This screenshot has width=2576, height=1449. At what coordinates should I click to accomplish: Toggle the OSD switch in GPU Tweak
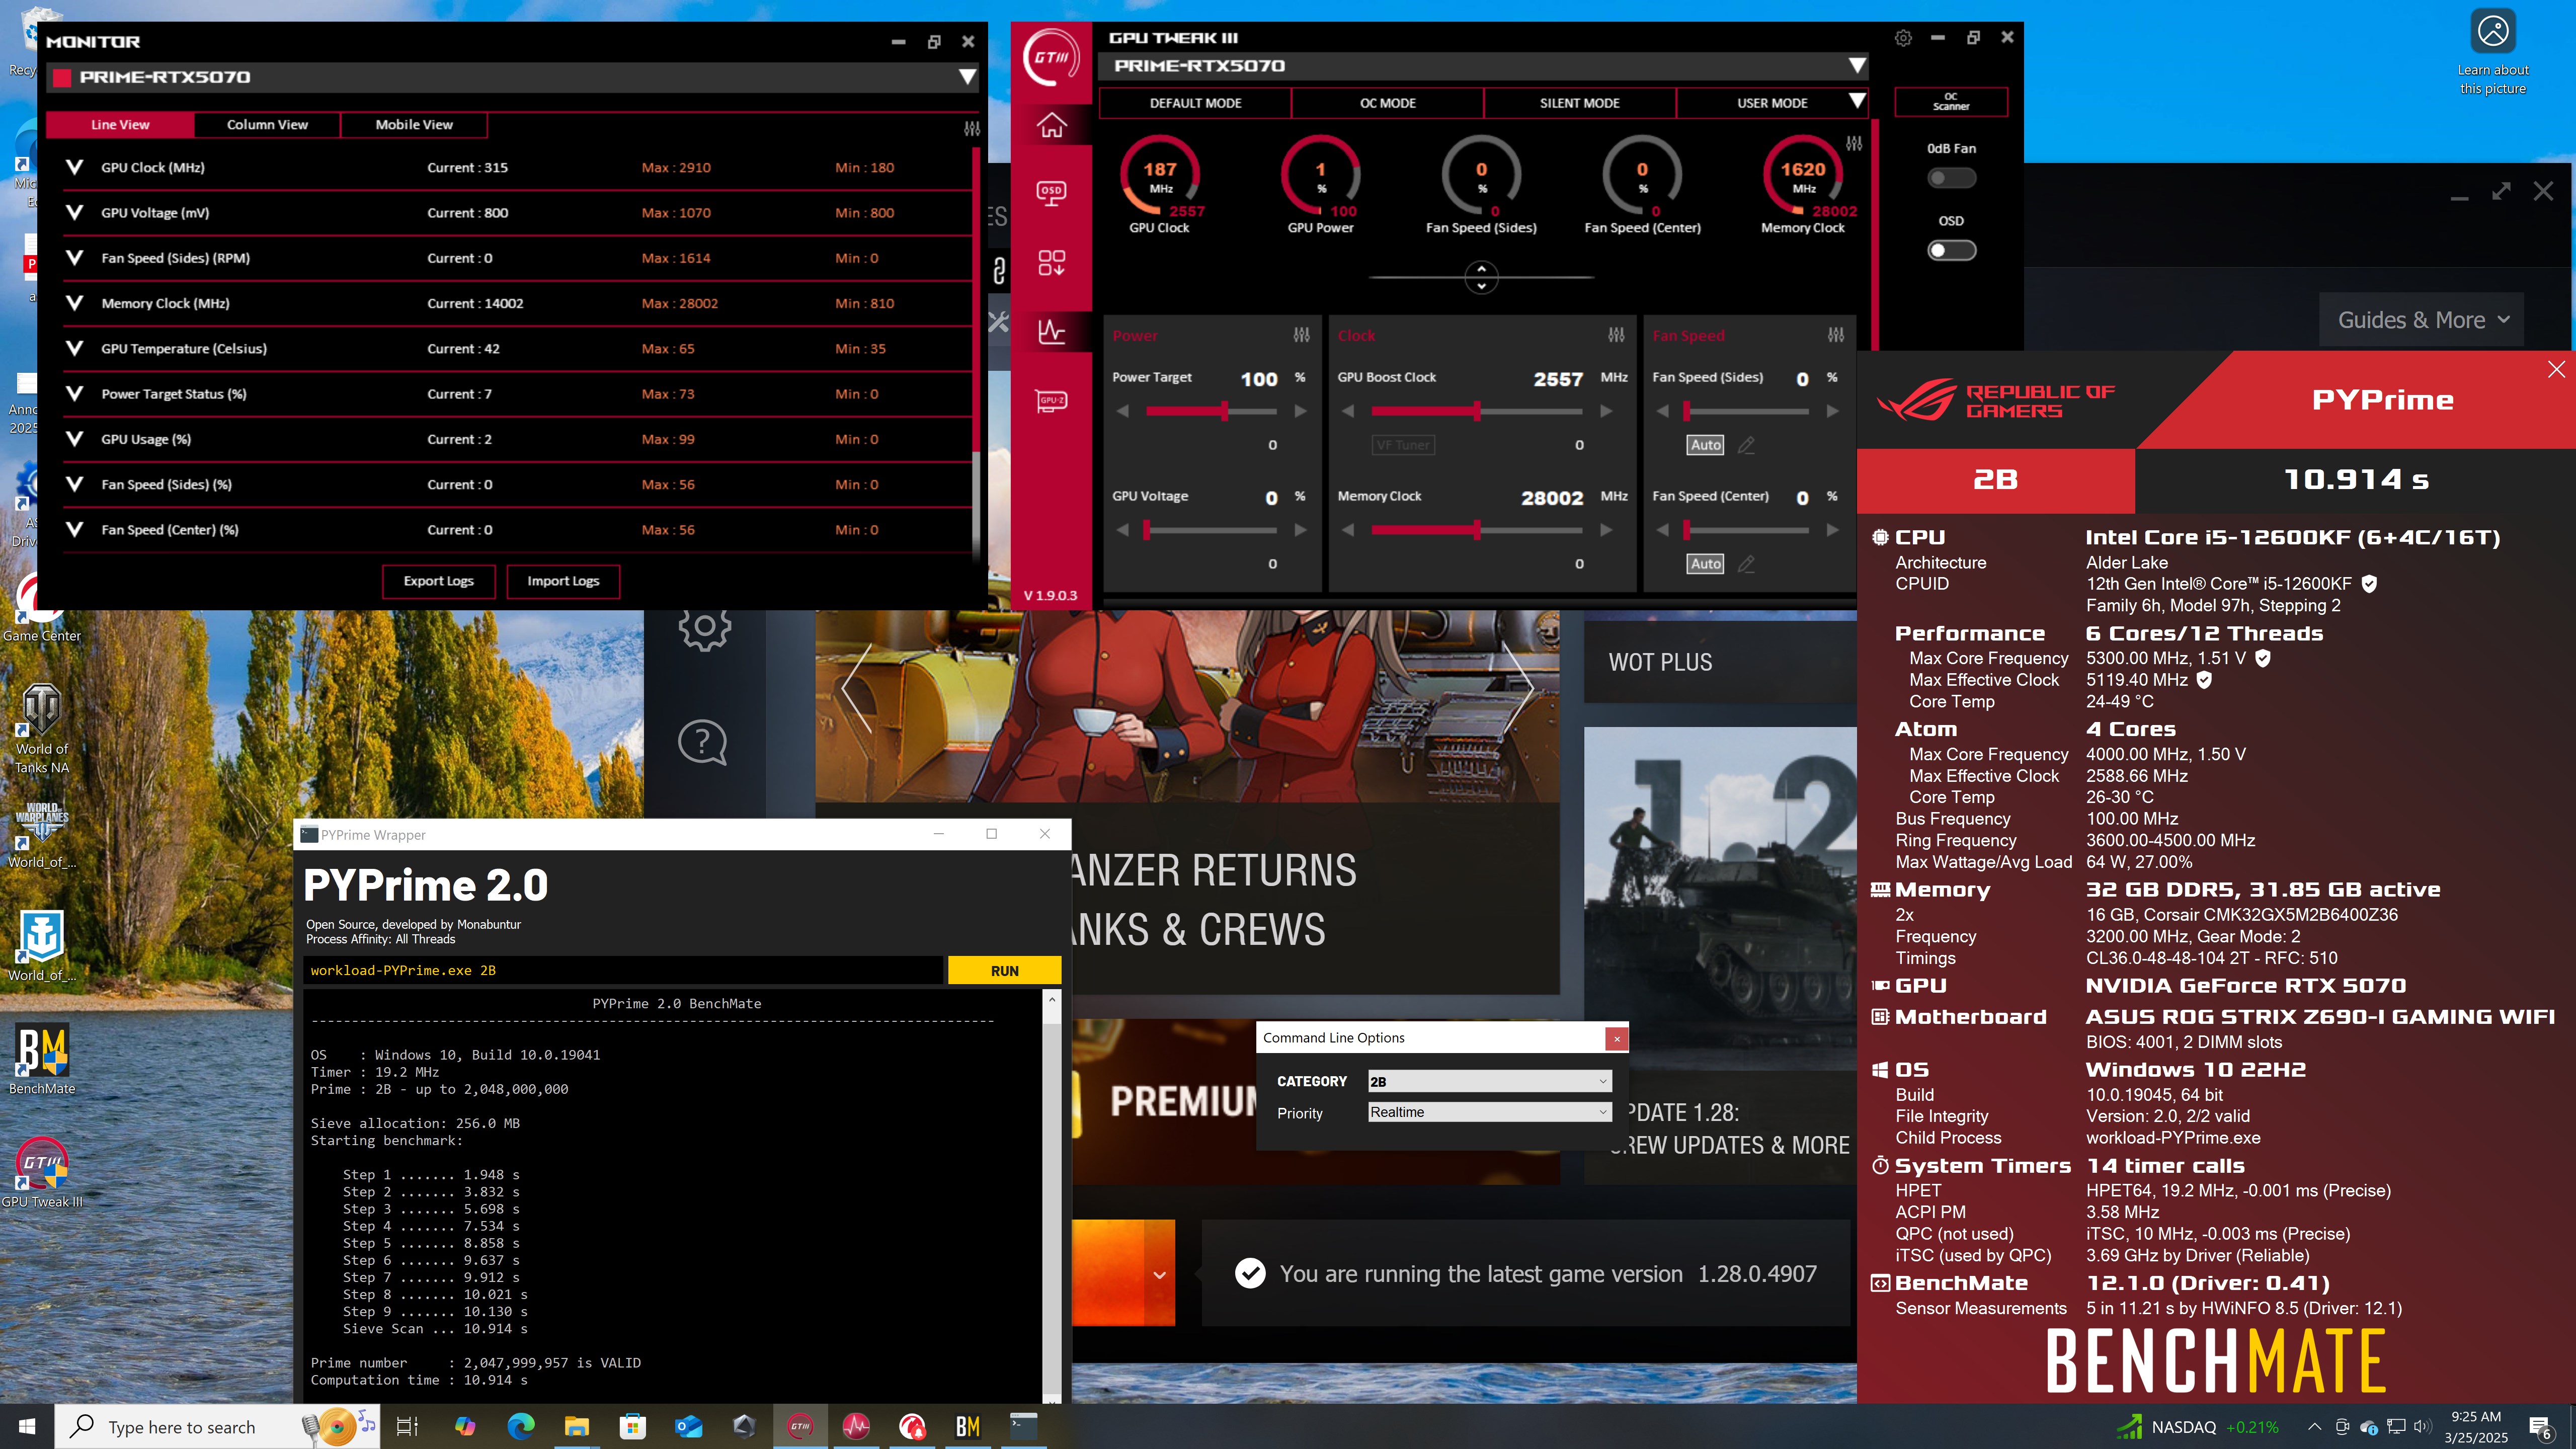(x=1951, y=250)
